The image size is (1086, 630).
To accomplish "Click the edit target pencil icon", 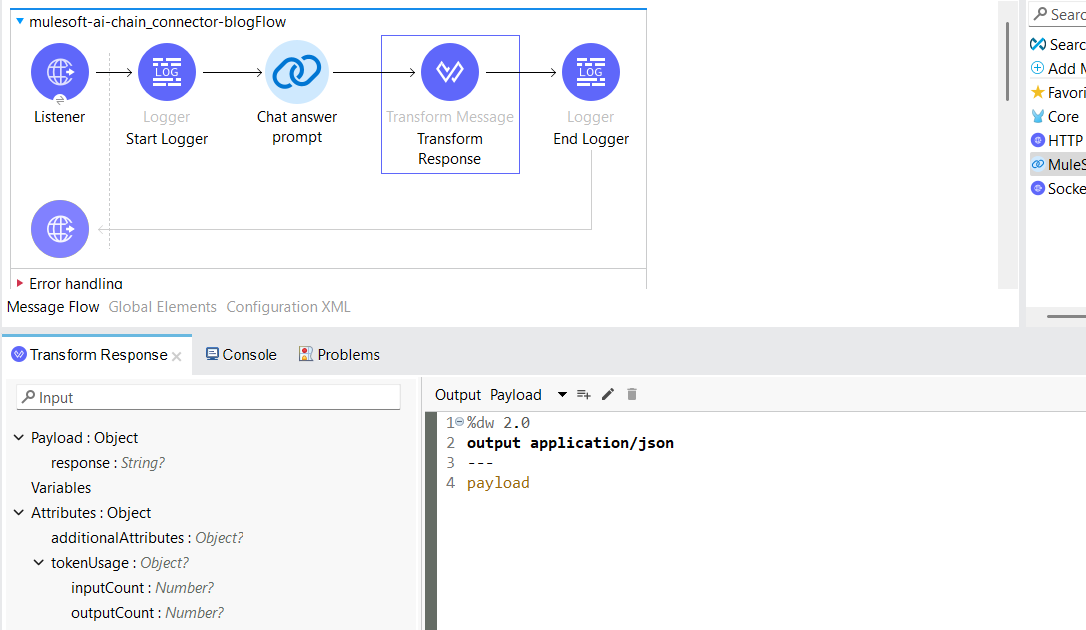I will (608, 395).
